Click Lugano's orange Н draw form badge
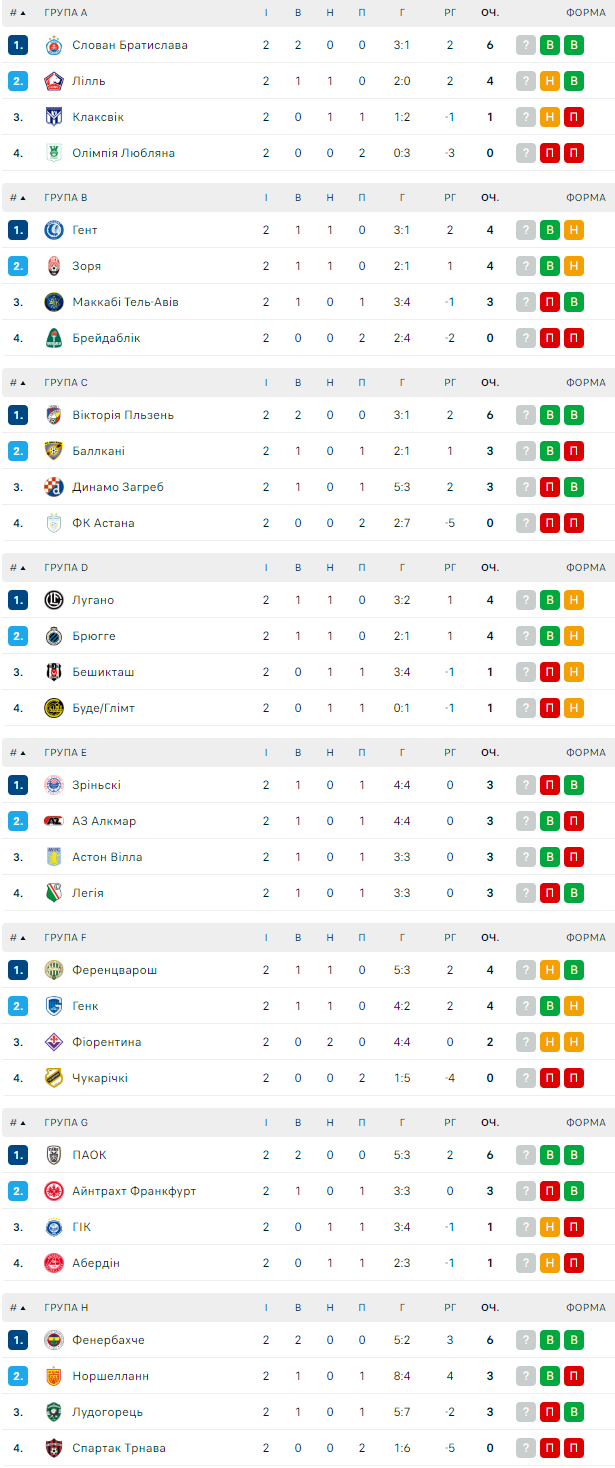Viewport: 615px width, 1468px height. (x=574, y=600)
